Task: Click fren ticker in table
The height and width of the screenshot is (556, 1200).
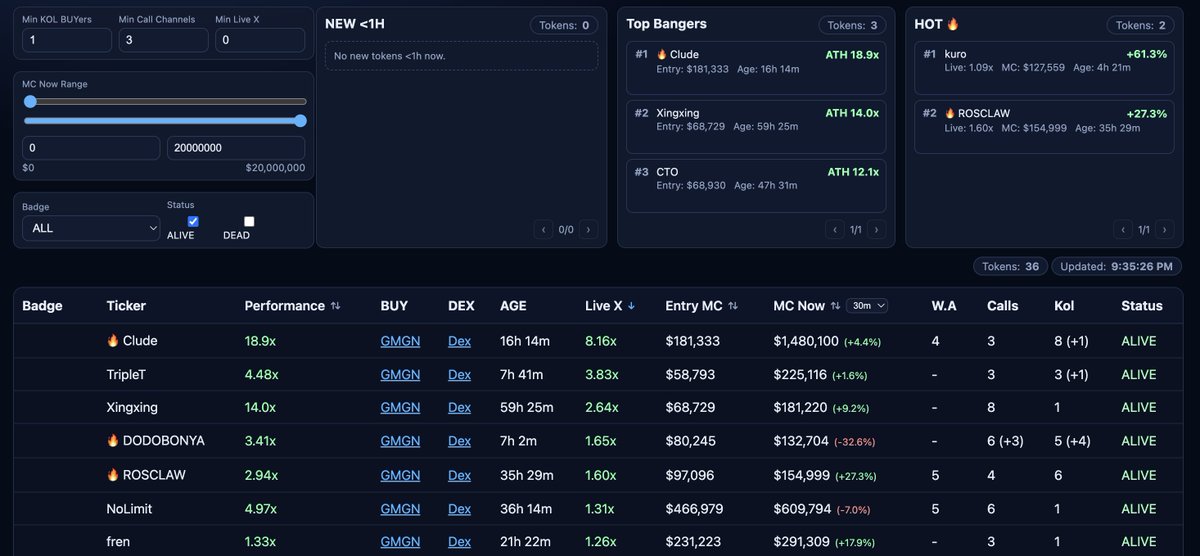Action: pyautogui.click(x=118, y=542)
